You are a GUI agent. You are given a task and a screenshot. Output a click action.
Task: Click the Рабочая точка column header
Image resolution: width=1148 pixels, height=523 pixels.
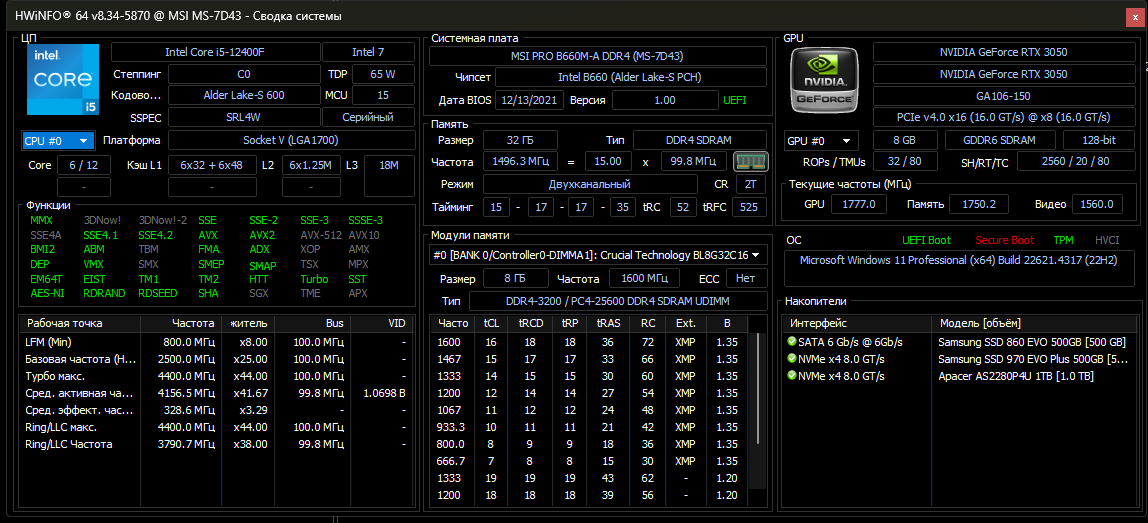81,323
